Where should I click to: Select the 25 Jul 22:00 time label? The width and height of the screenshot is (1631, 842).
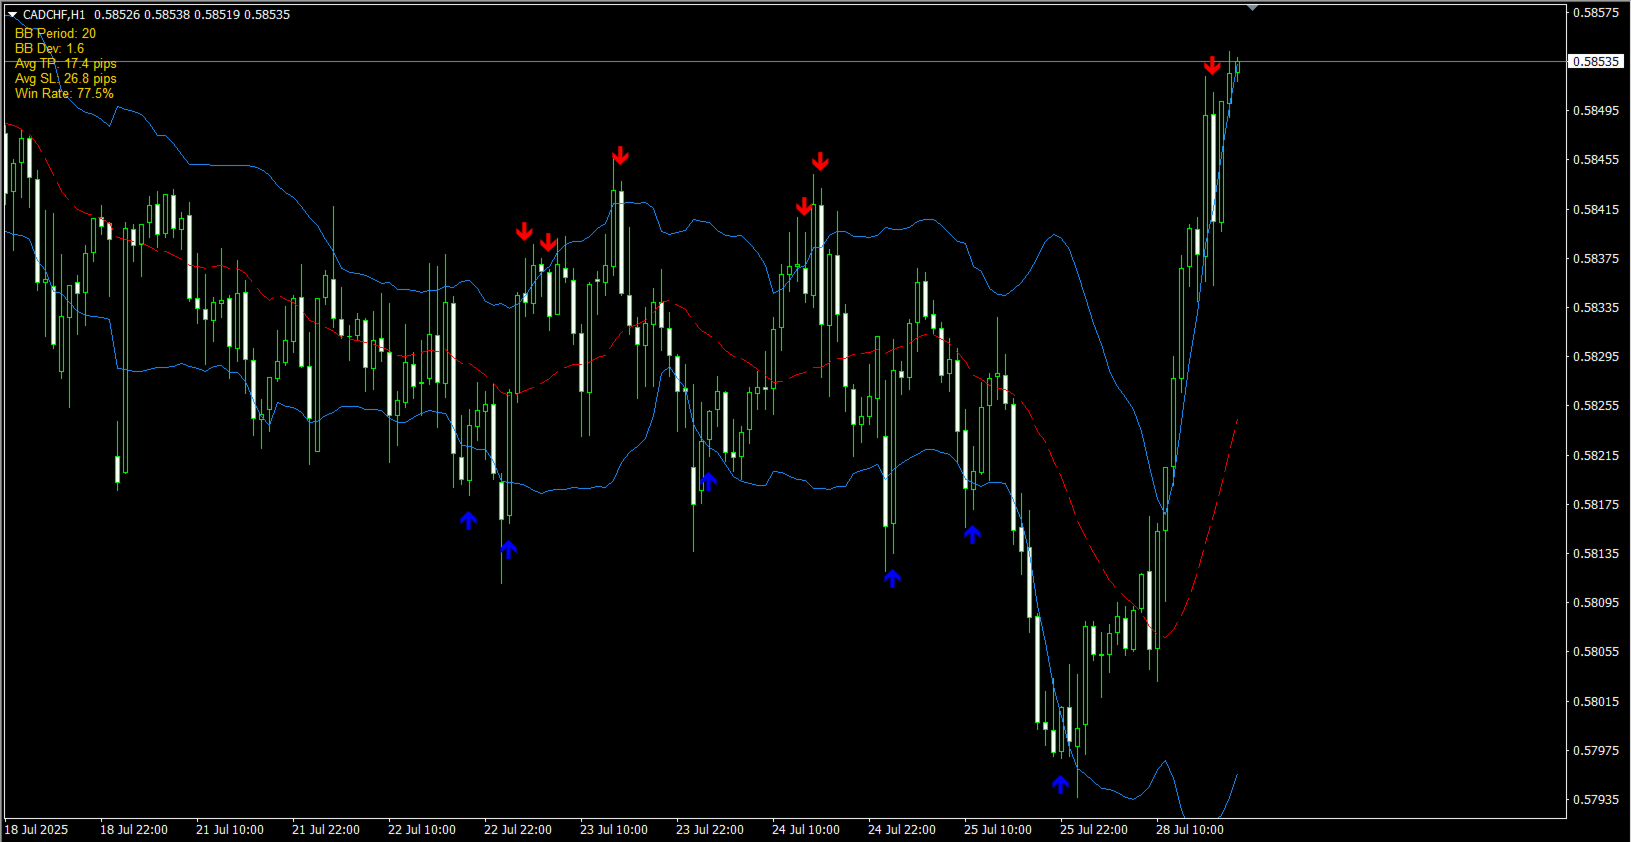(1094, 830)
